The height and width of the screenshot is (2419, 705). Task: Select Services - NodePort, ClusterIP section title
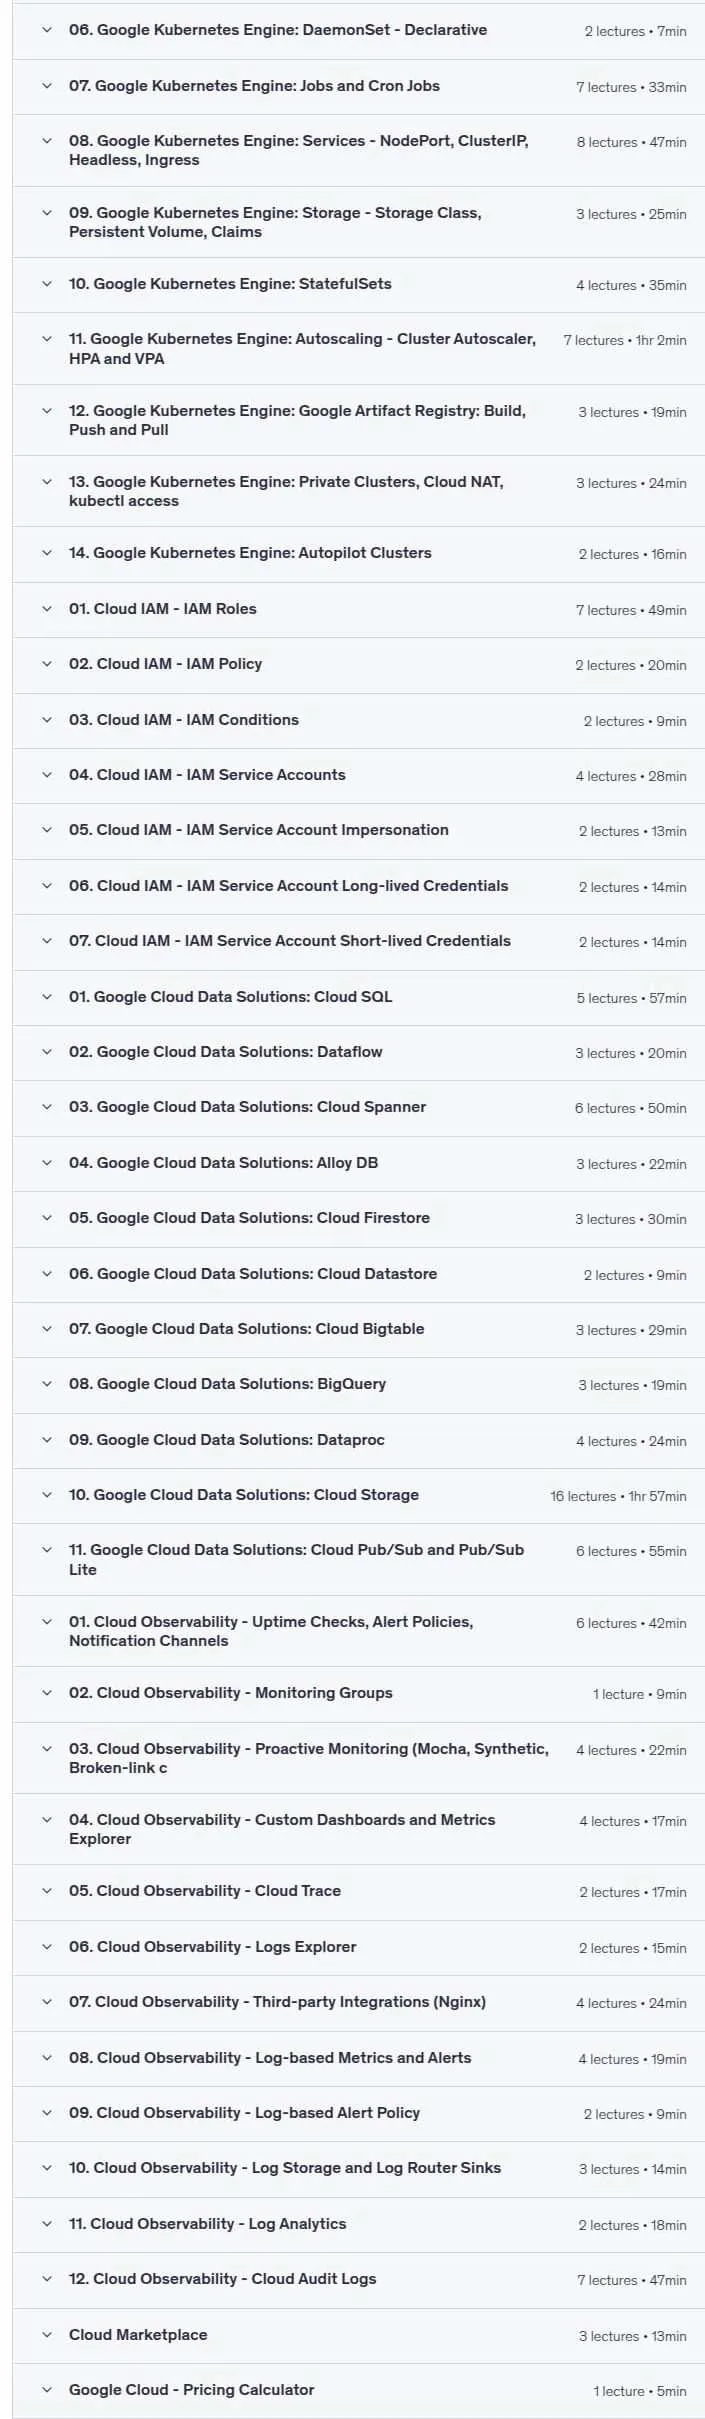point(298,150)
